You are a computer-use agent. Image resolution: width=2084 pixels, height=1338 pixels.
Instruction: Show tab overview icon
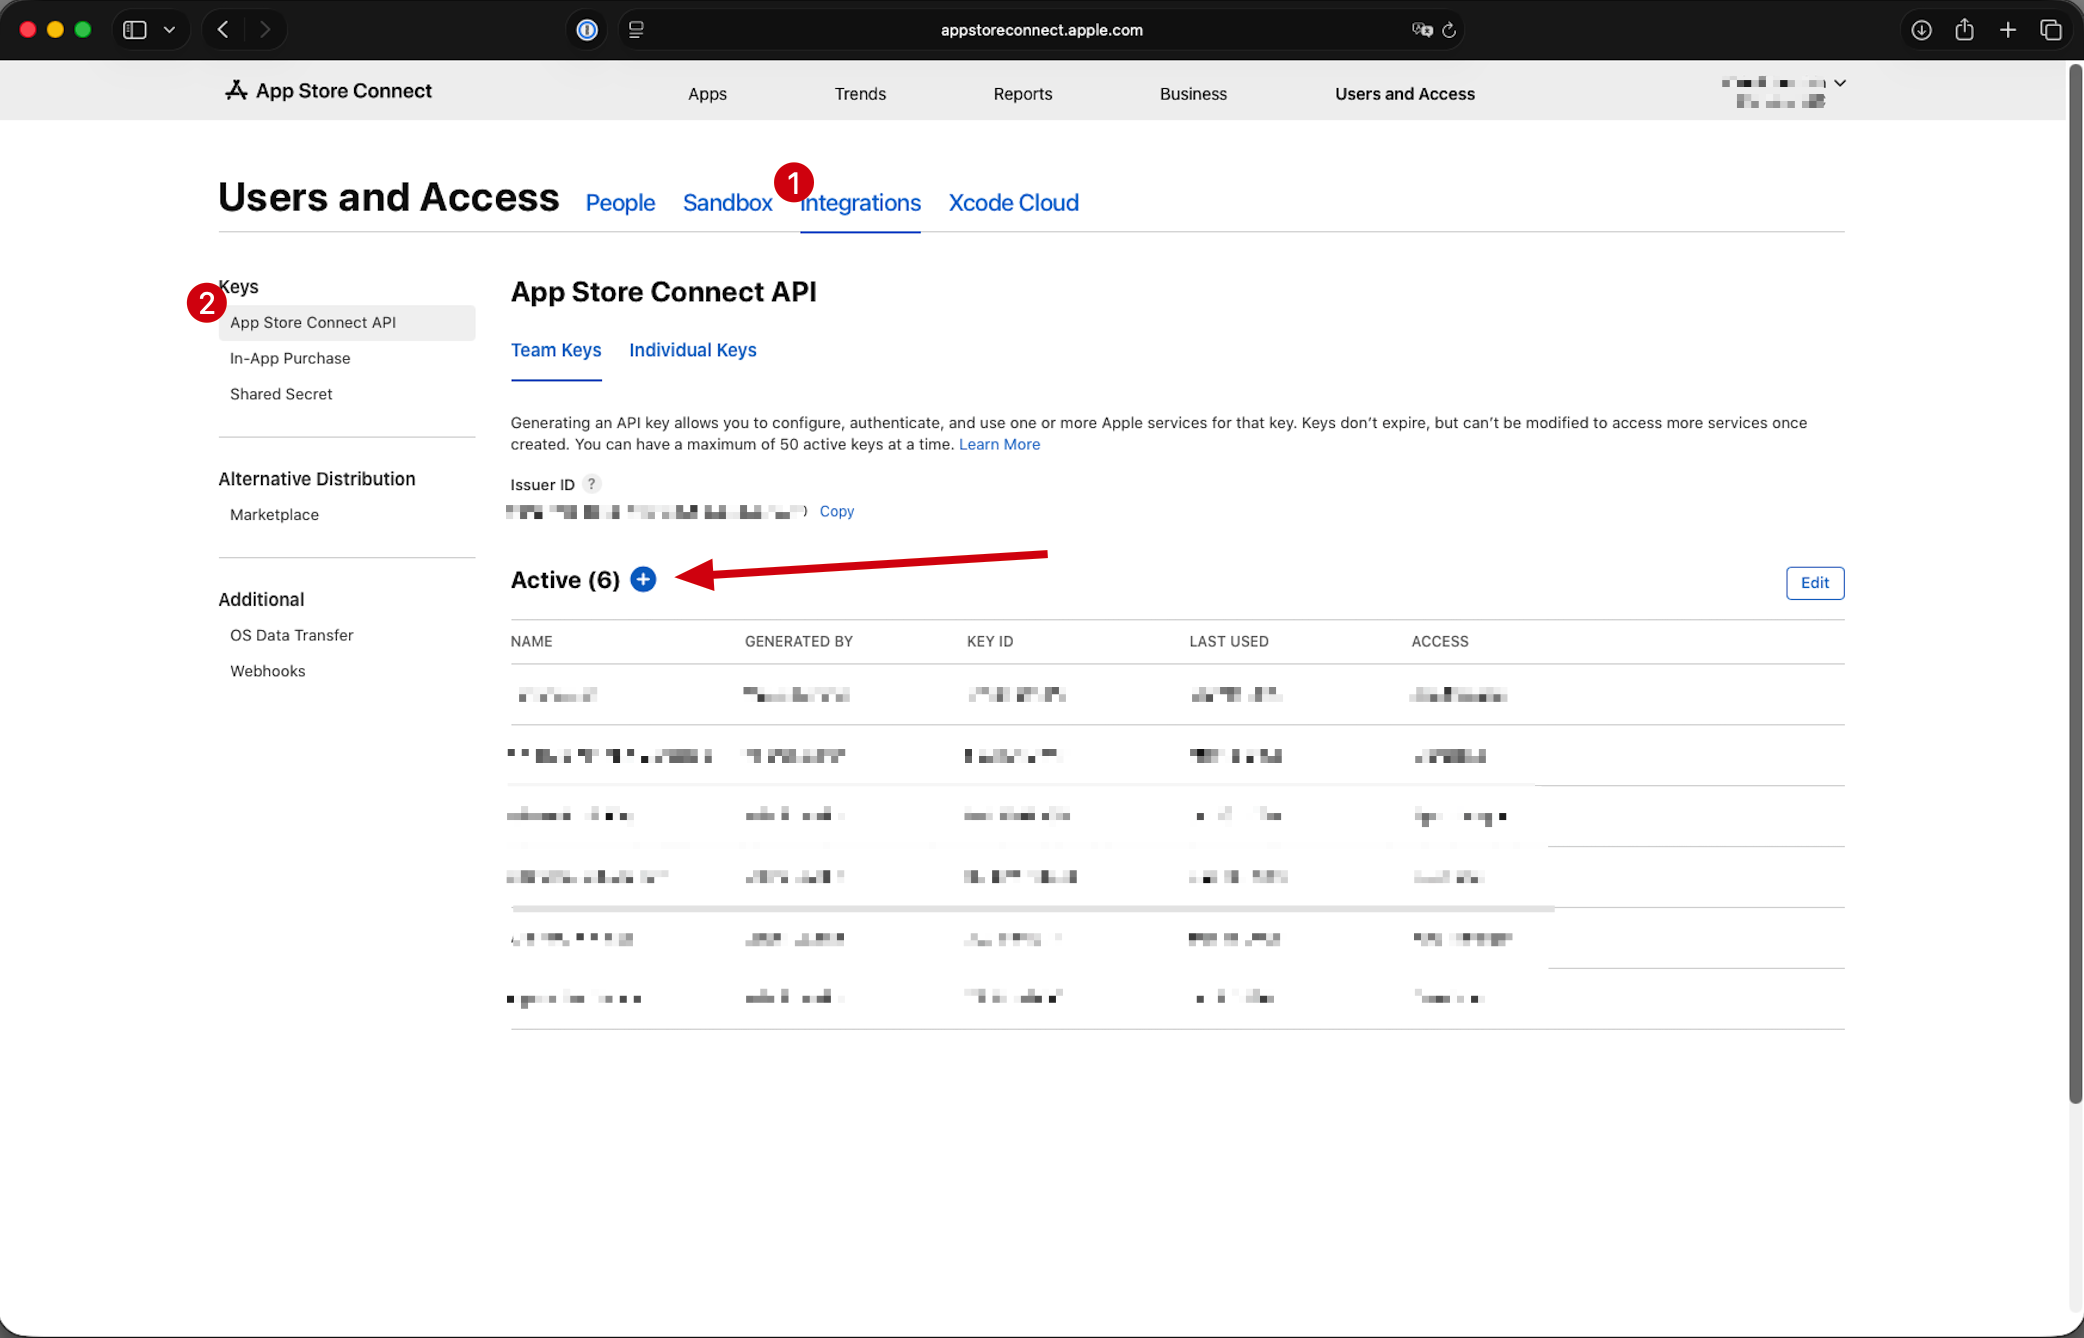pos(2051,30)
